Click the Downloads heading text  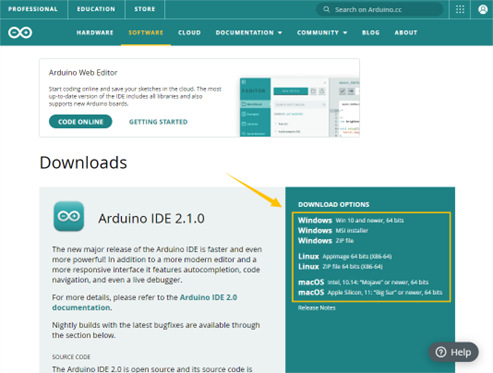[83, 163]
